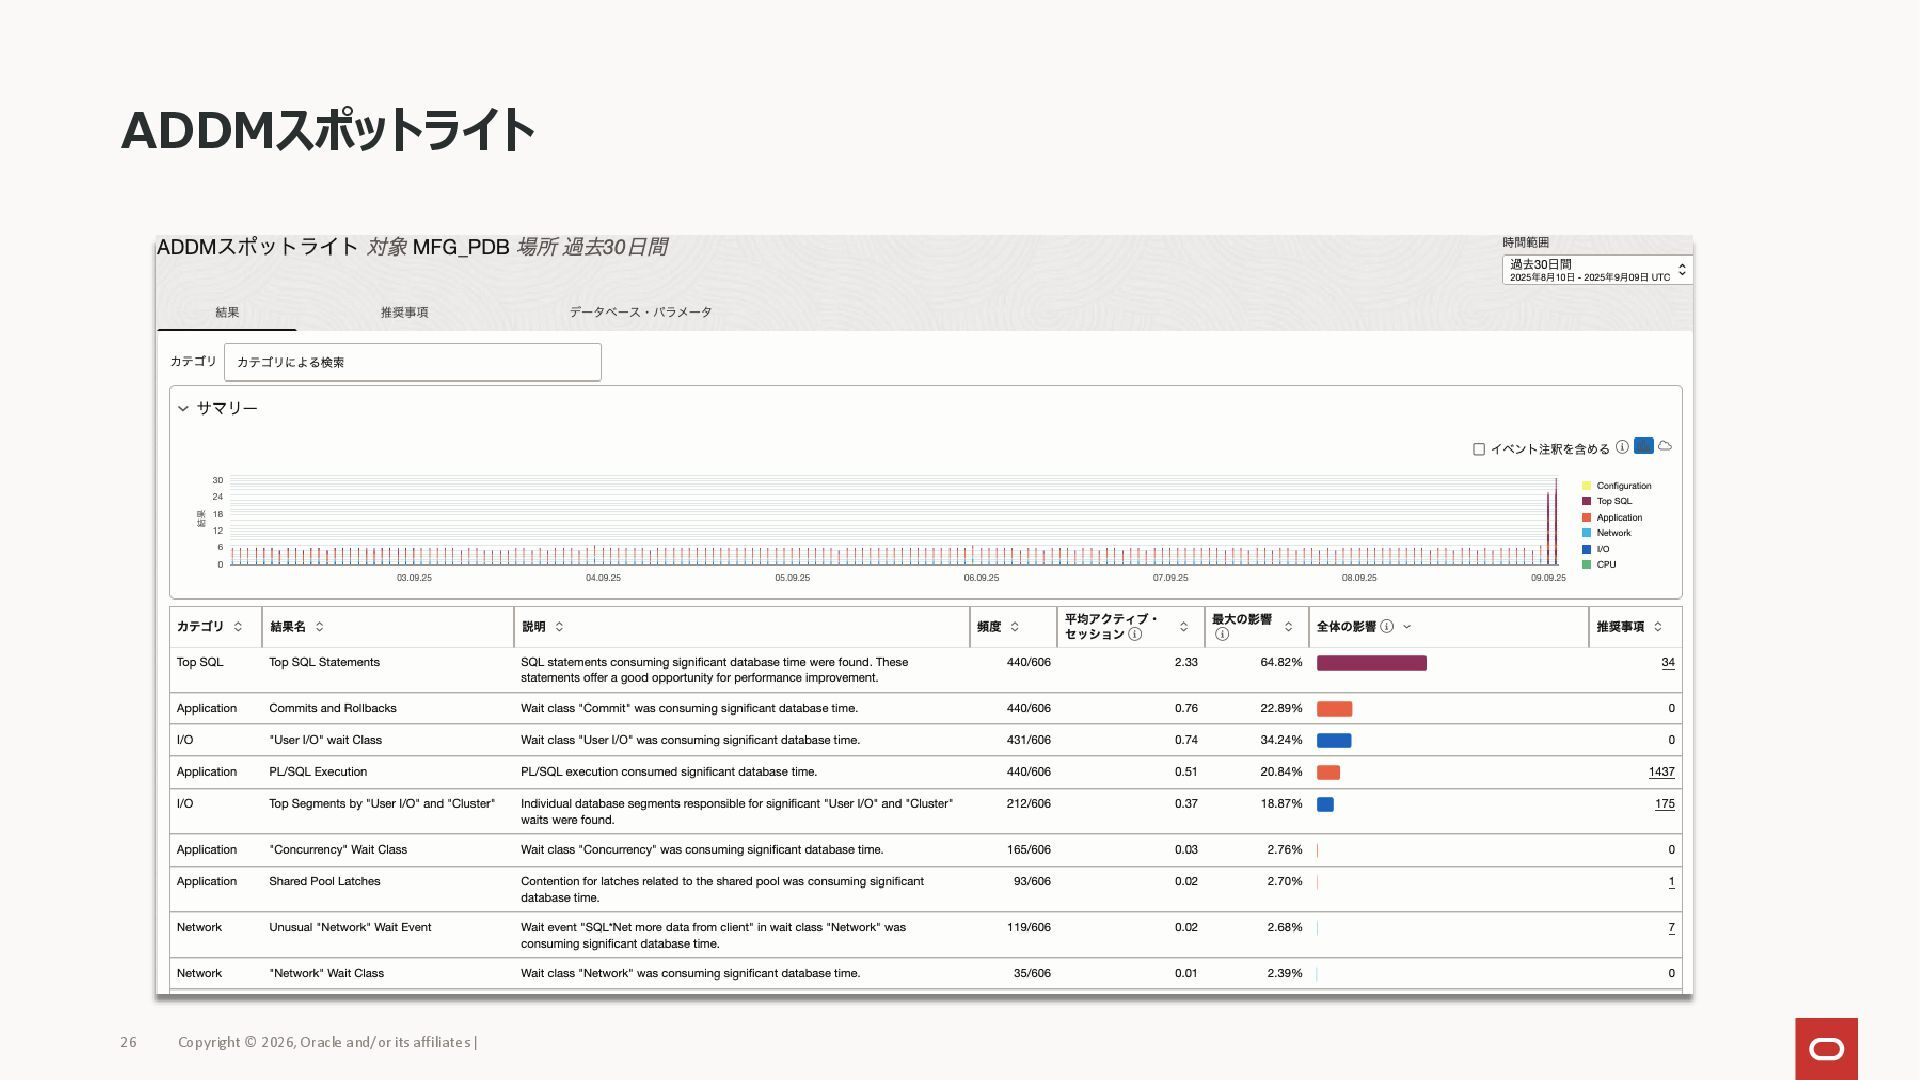This screenshot has height=1080, width=1920.
Task: Click the カテゴリによる検索 input field
Action: (412, 362)
